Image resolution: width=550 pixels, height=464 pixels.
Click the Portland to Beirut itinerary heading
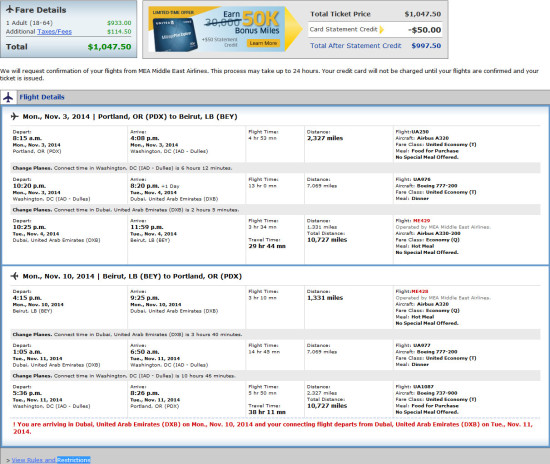click(x=130, y=116)
